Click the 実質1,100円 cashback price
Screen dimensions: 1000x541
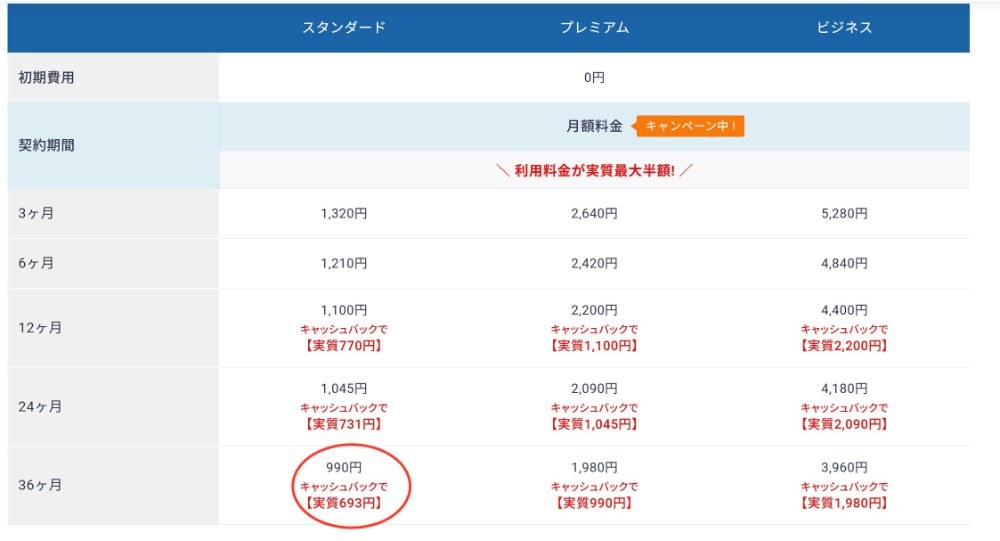[594, 346]
